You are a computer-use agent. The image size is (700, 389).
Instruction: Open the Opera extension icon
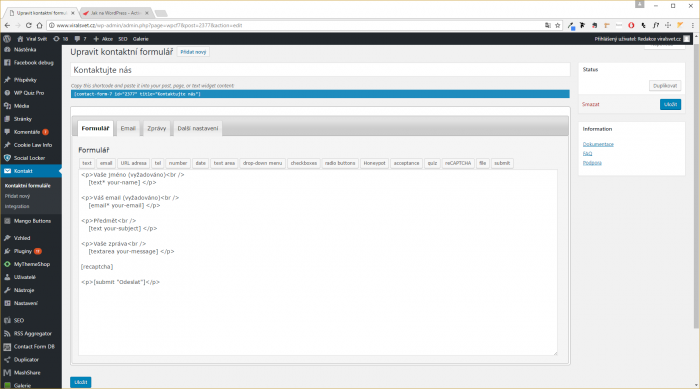click(x=631, y=25)
